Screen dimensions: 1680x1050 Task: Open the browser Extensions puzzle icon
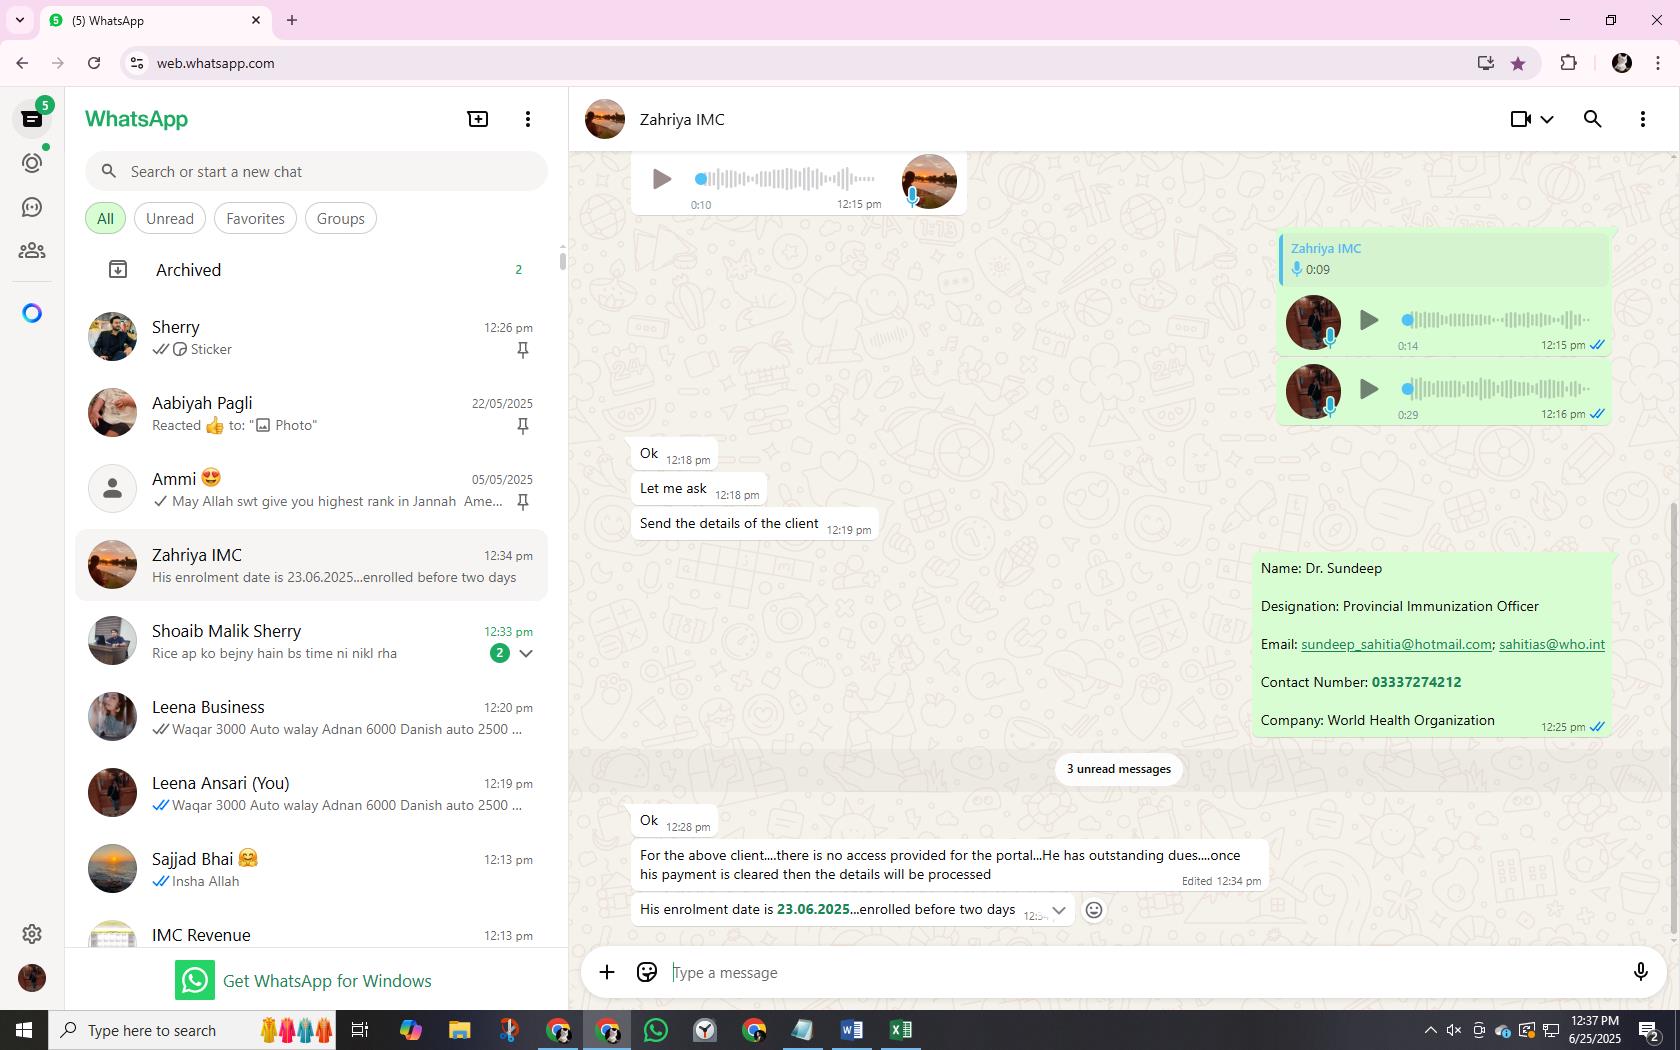click(x=1568, y=63)
